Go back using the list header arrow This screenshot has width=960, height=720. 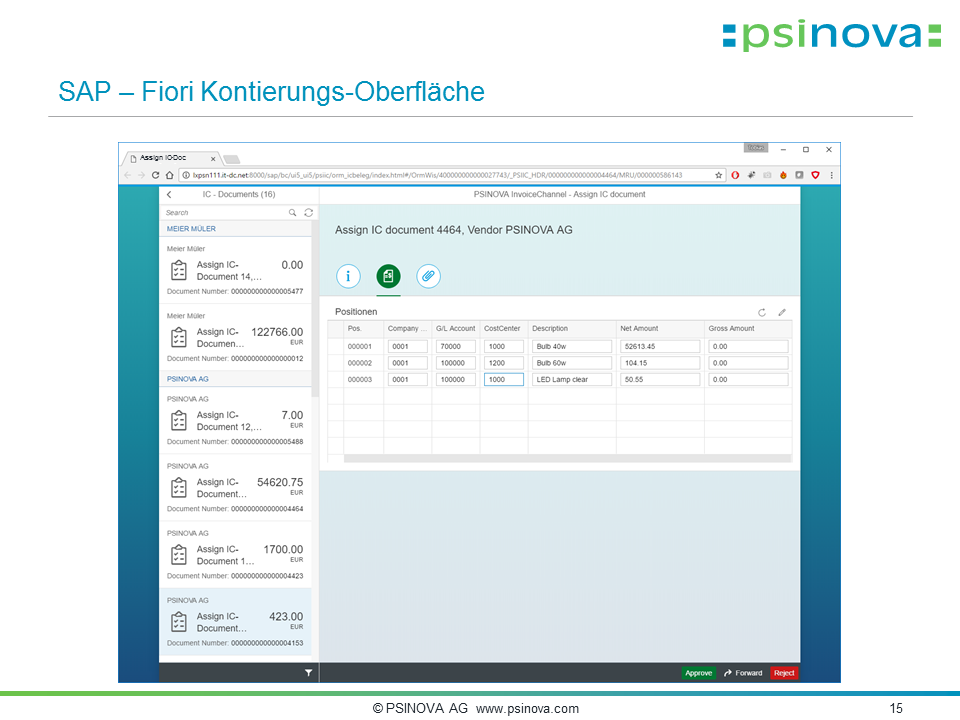[169, 194]
